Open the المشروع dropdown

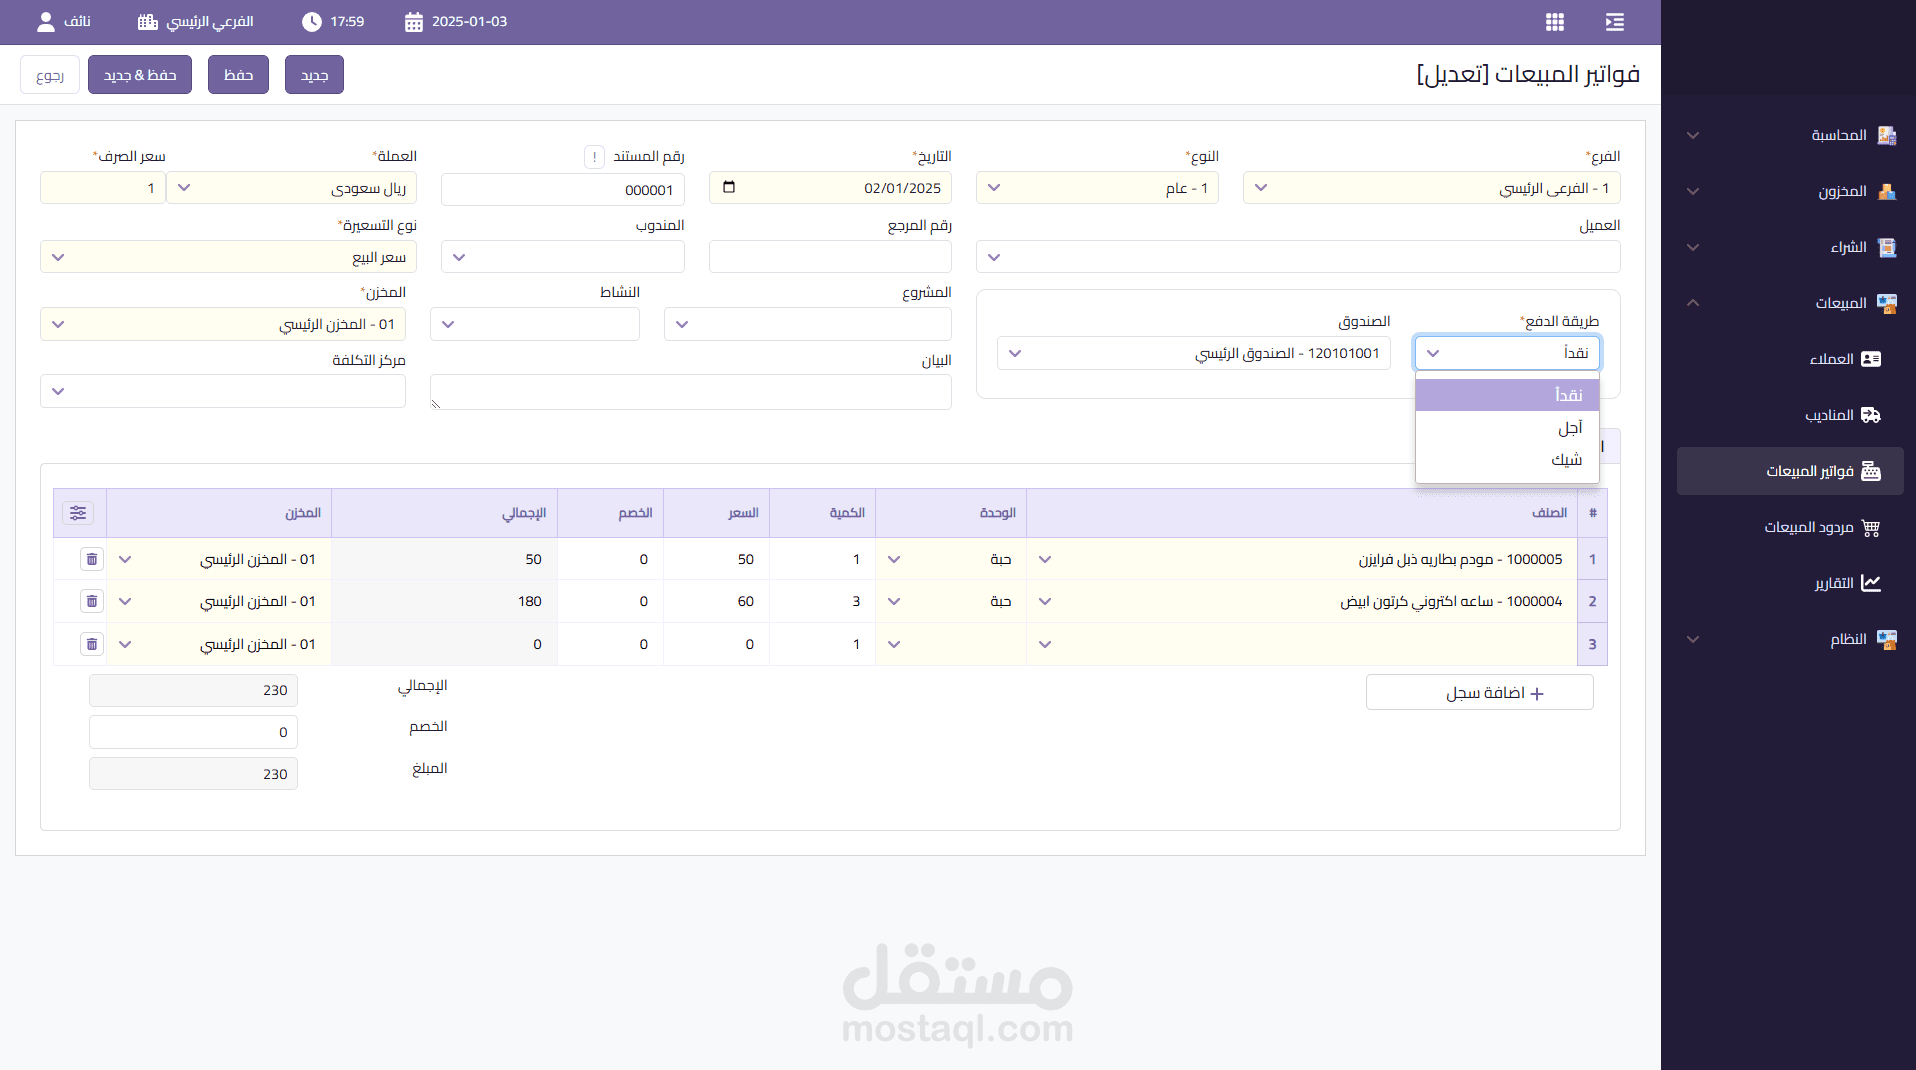[x=808, y=324]
